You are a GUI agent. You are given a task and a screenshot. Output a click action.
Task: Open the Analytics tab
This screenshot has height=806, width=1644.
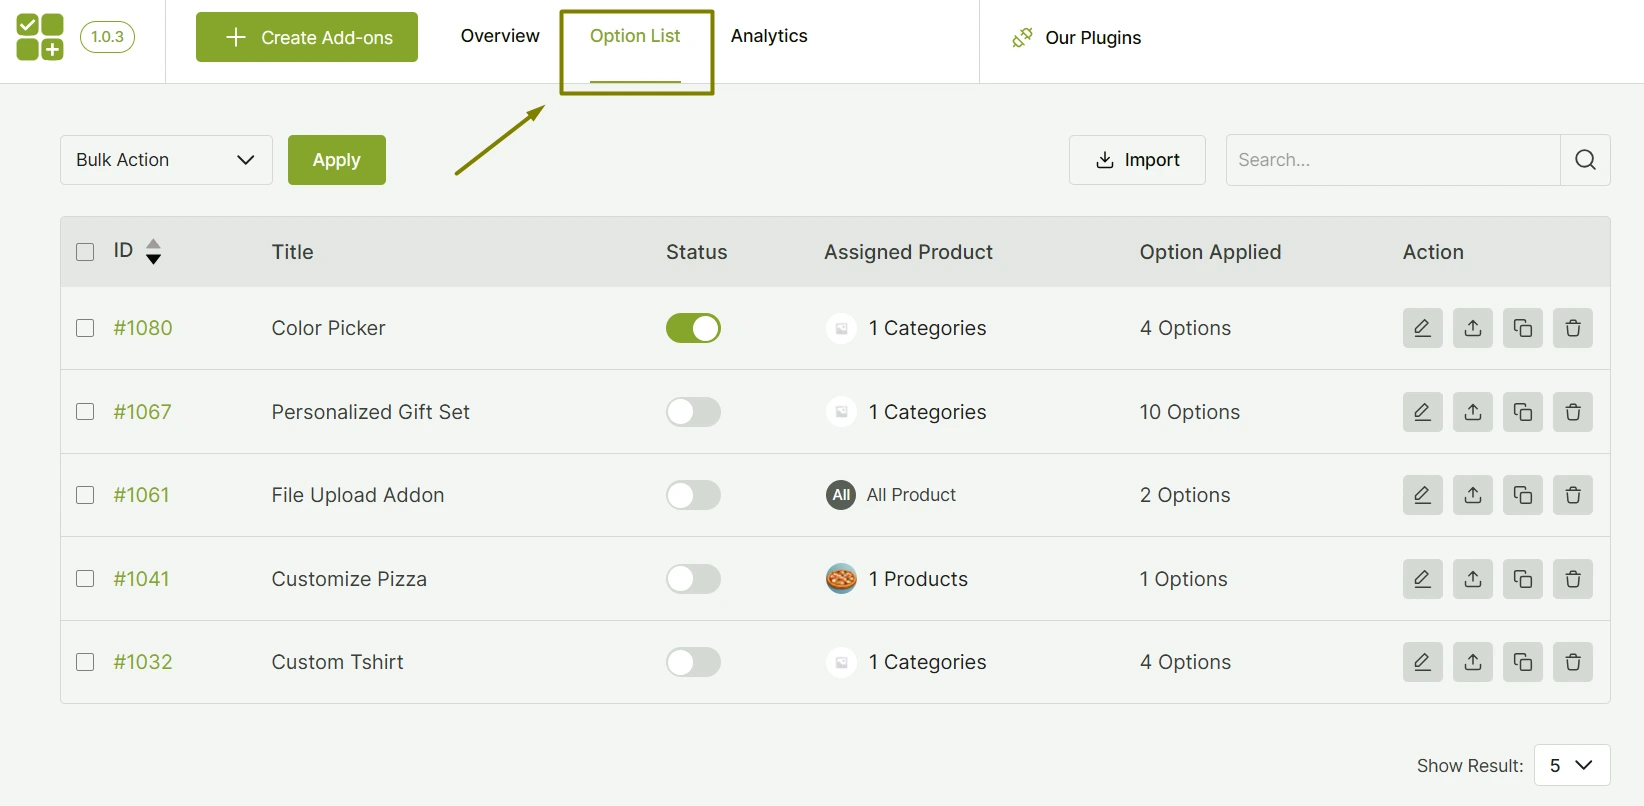(769, 36)
